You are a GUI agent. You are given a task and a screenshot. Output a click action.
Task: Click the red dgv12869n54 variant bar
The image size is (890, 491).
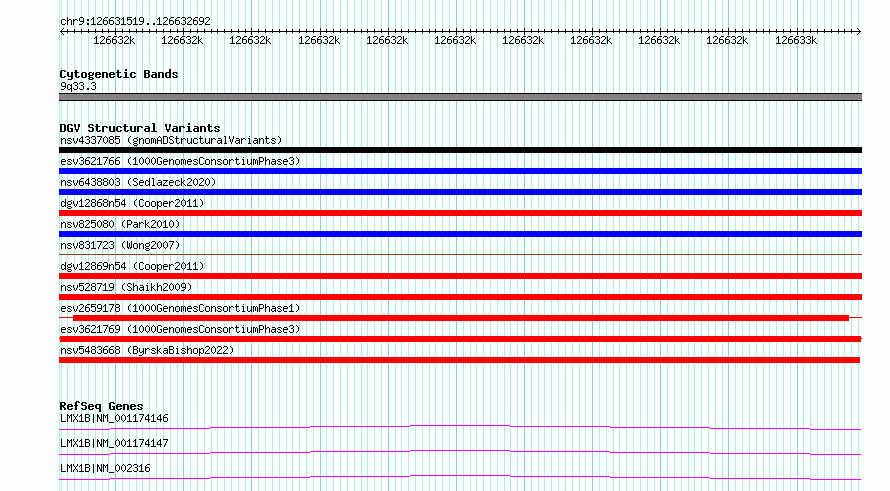coord(460,276)
